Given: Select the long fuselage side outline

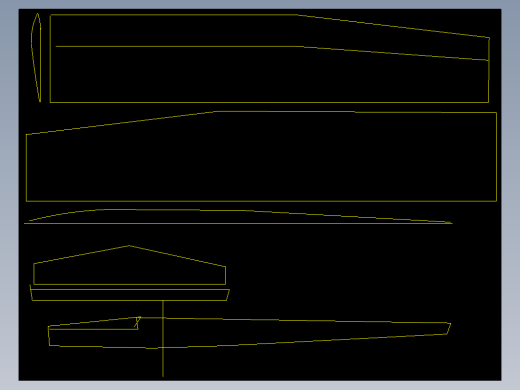Looking at the screenshot, I should point(249,333).
